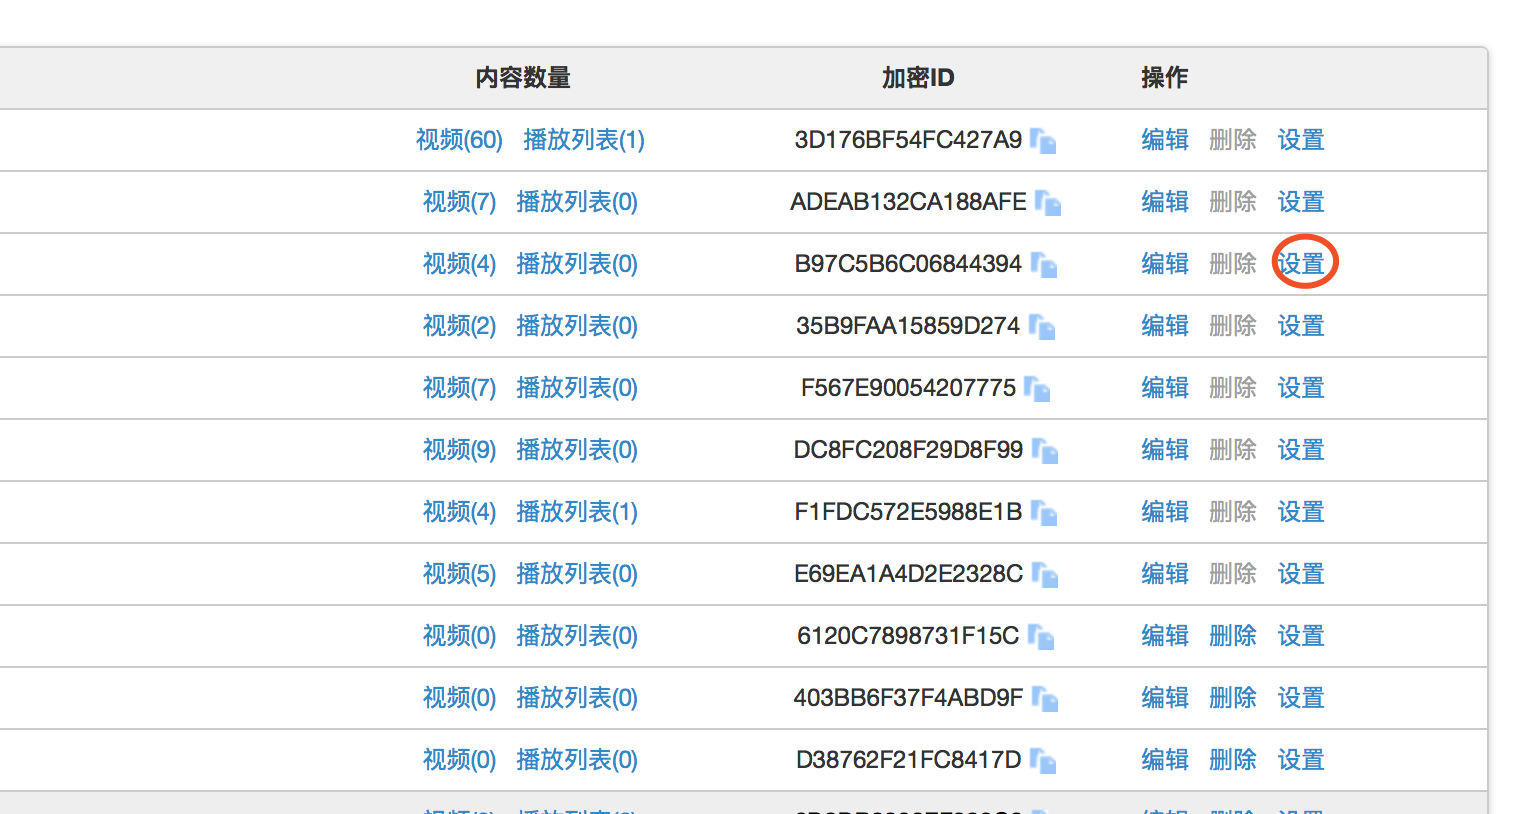Image resolution: width=1524 pixels, height=814 pixels.
Task: Click 编辑 for row ADEAB132CA188AFE
Action: pos(1165,201)
